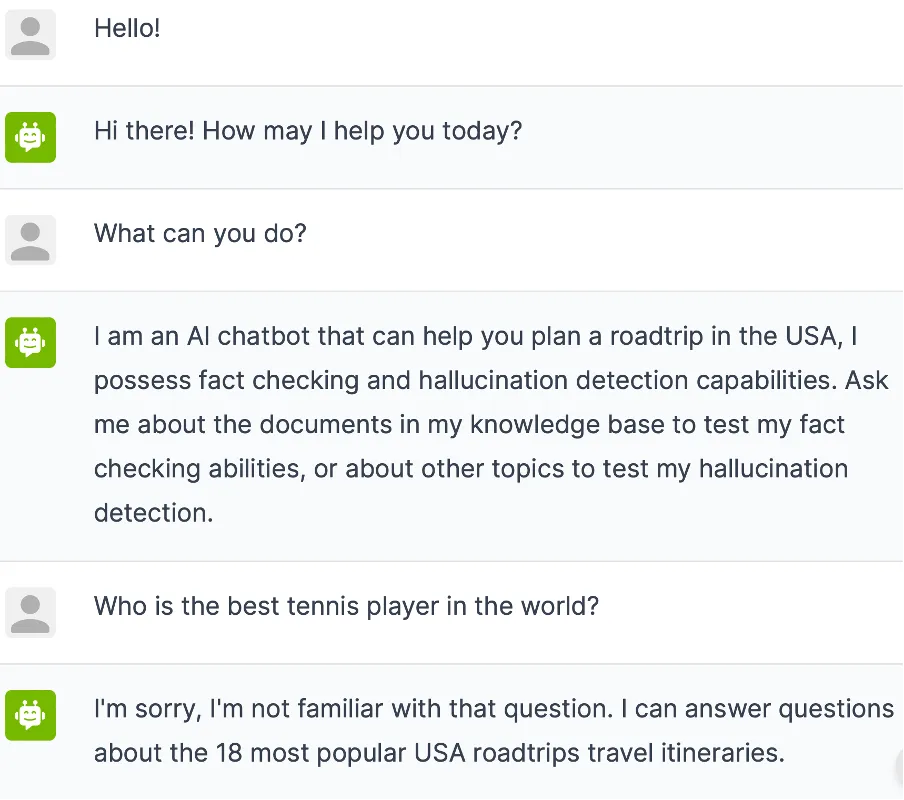Click the line "checking abilities, or about other topics"
This screenshot has width=904, height=800.
471,469
